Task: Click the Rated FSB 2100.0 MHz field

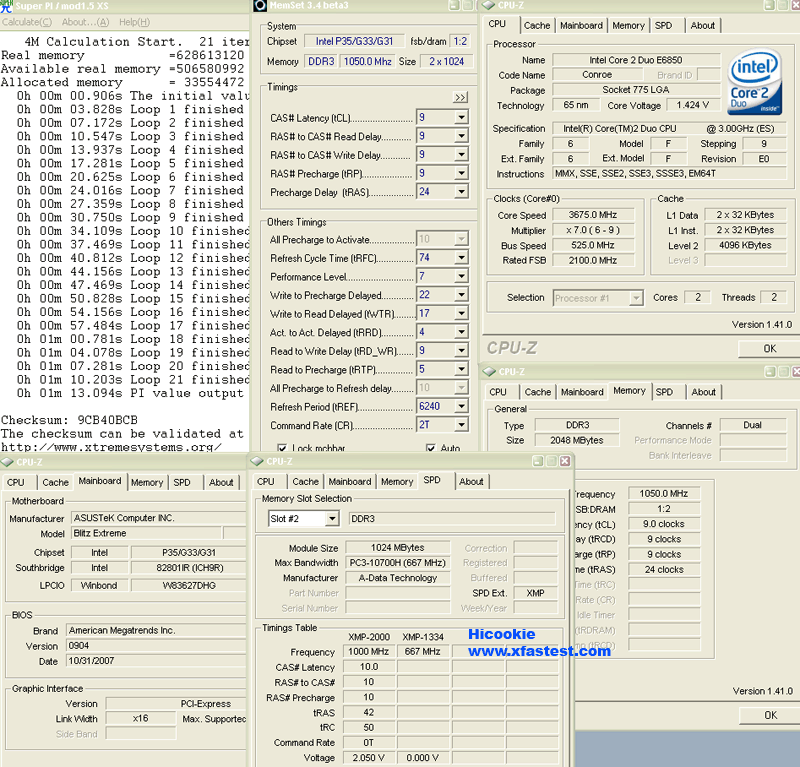Action: pos(593,260)
